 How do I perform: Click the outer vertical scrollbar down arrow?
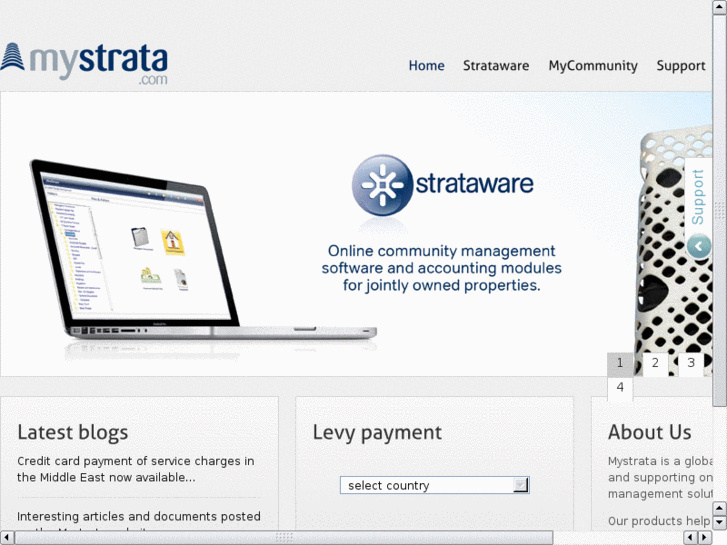click(720, 522)
